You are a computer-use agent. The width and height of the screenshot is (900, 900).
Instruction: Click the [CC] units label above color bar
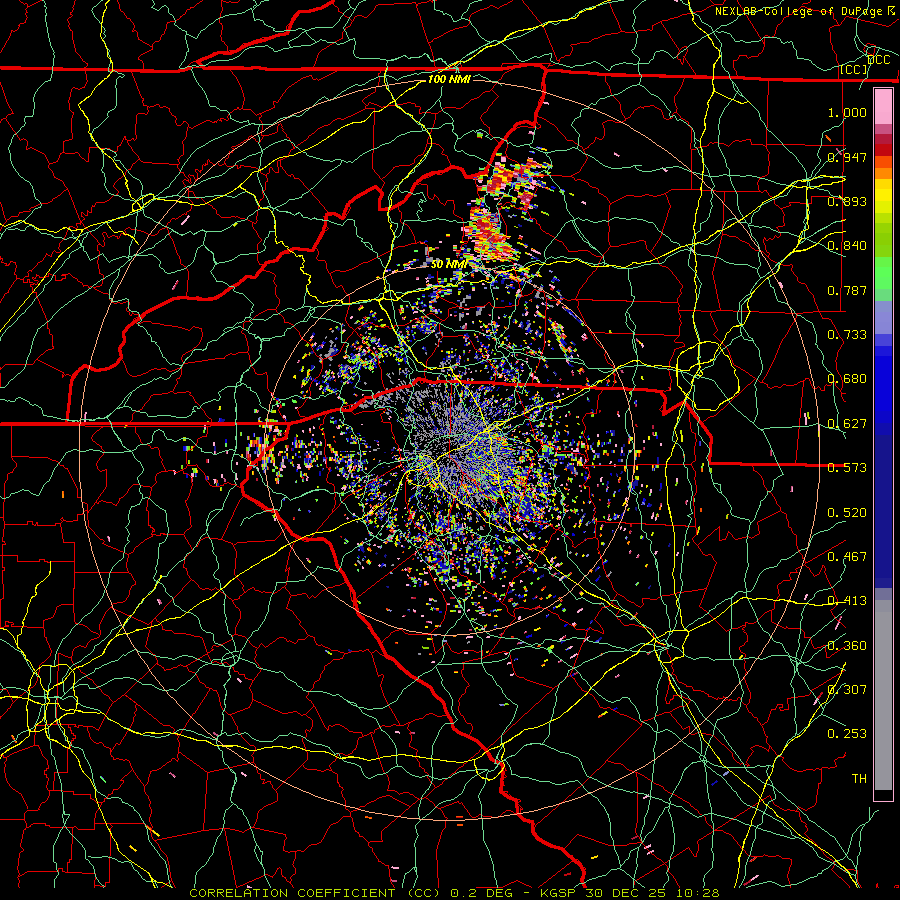click(x=854, y=69)
